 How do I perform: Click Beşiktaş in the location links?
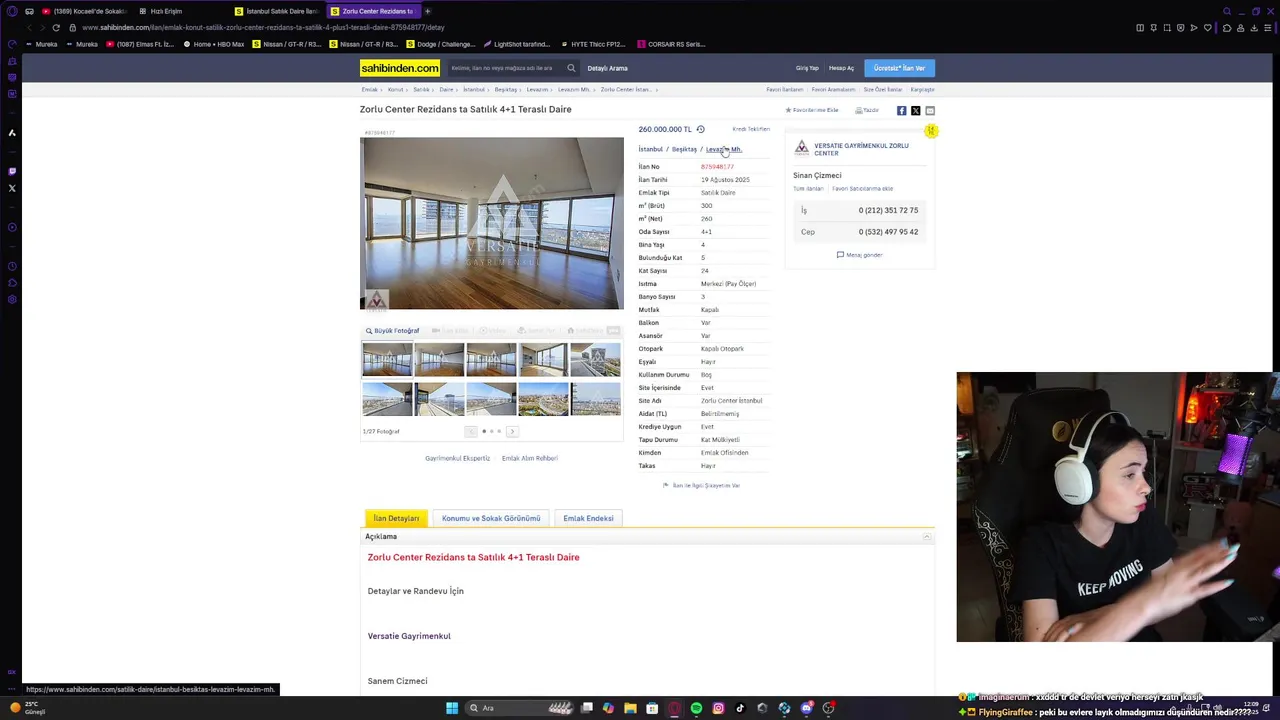[x=684, y=149]
